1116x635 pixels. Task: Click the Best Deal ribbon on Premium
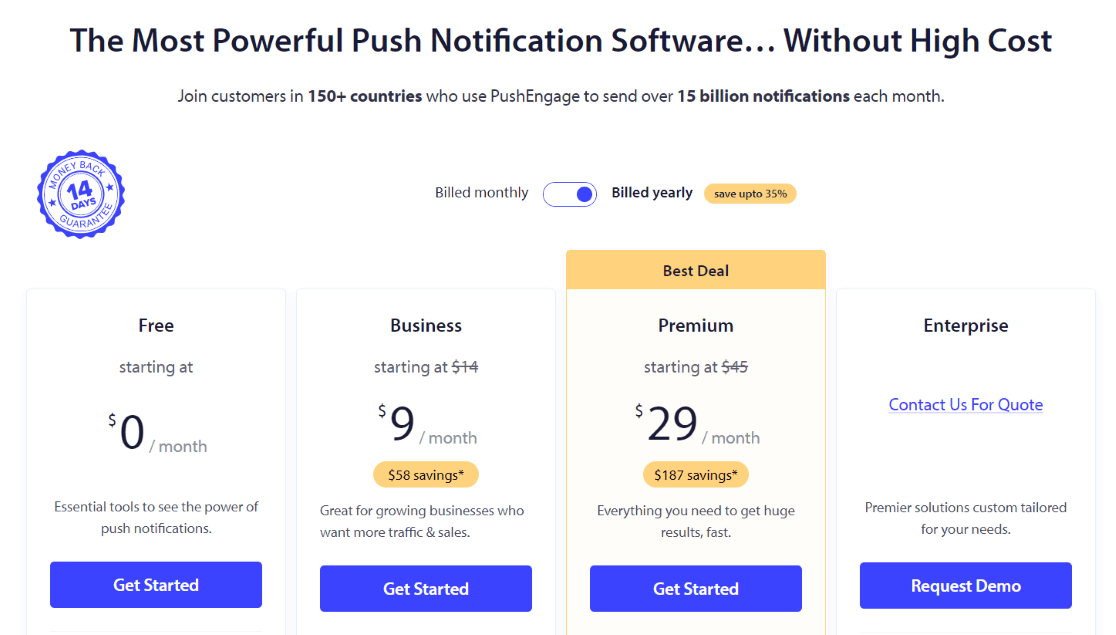pyautogui.click(x=695, y=270)
